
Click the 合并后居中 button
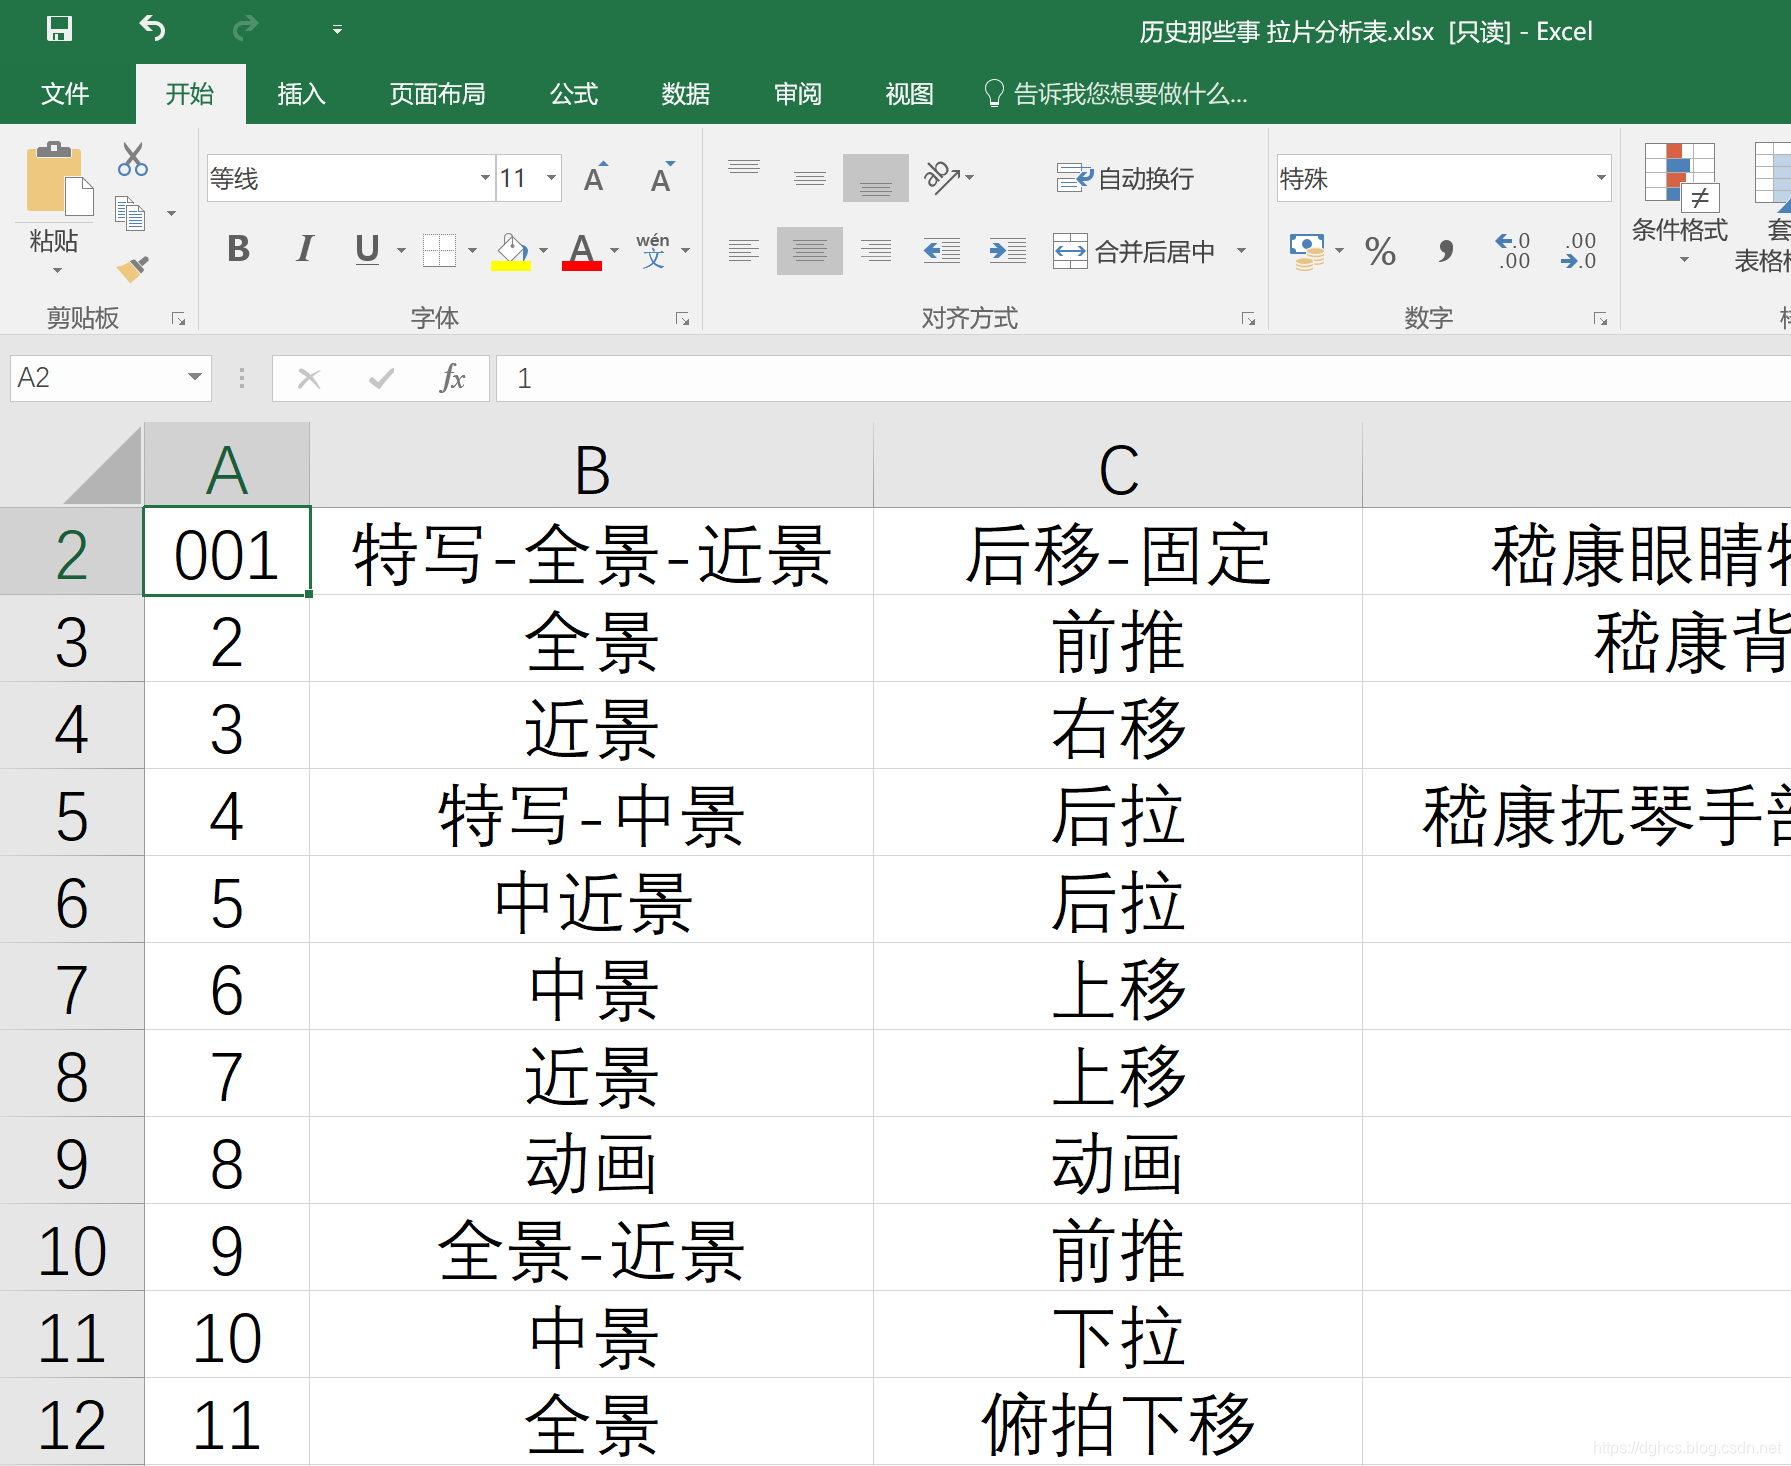point(1135,251)
